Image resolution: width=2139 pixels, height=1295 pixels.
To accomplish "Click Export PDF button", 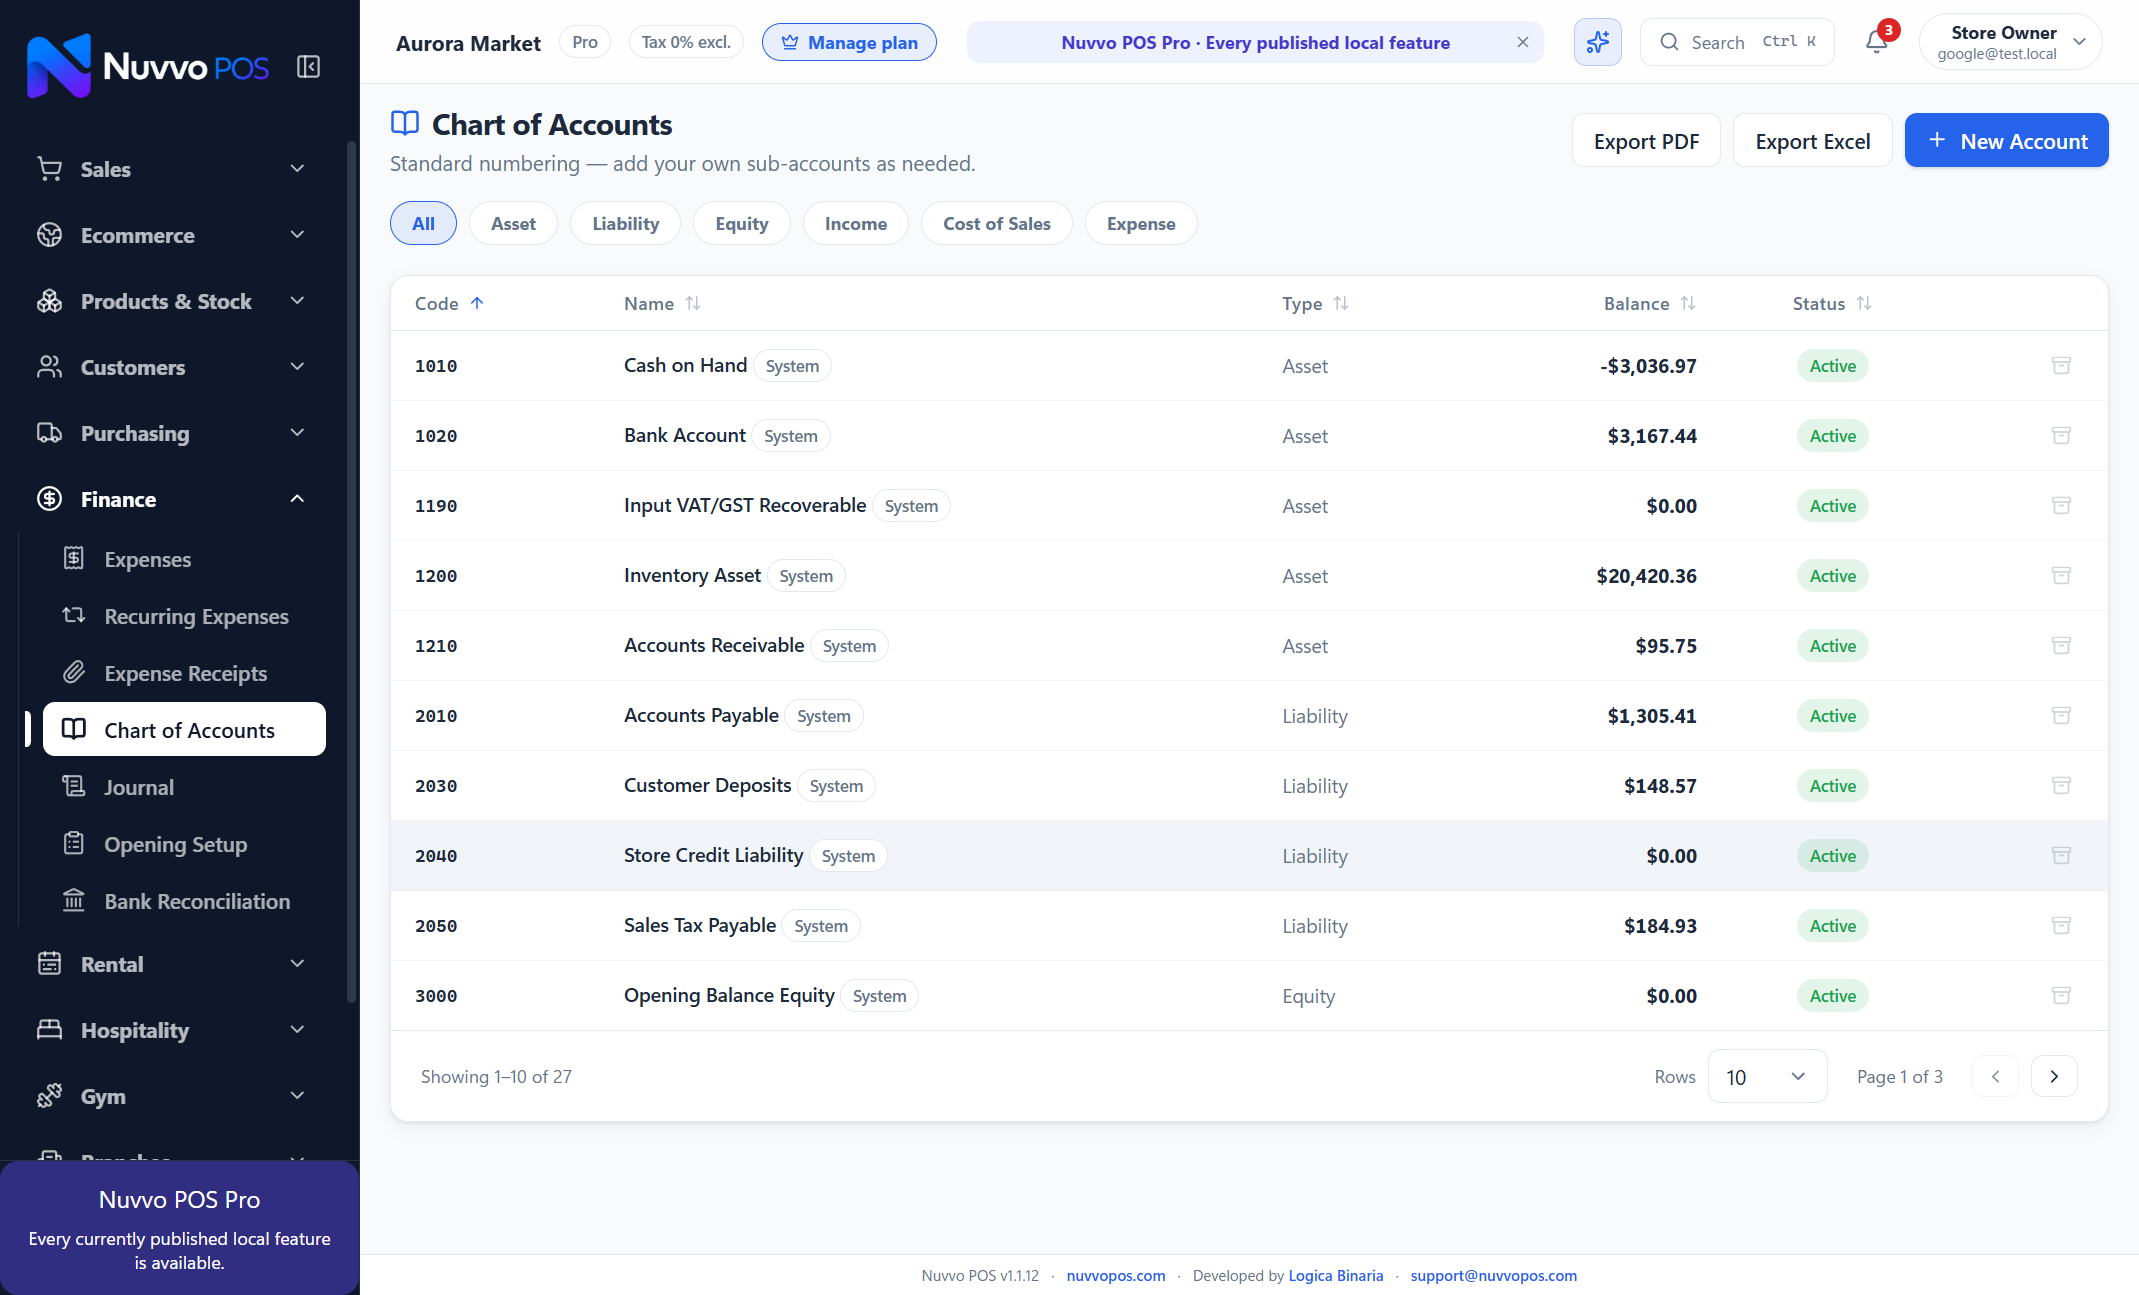I will 1646,140.
